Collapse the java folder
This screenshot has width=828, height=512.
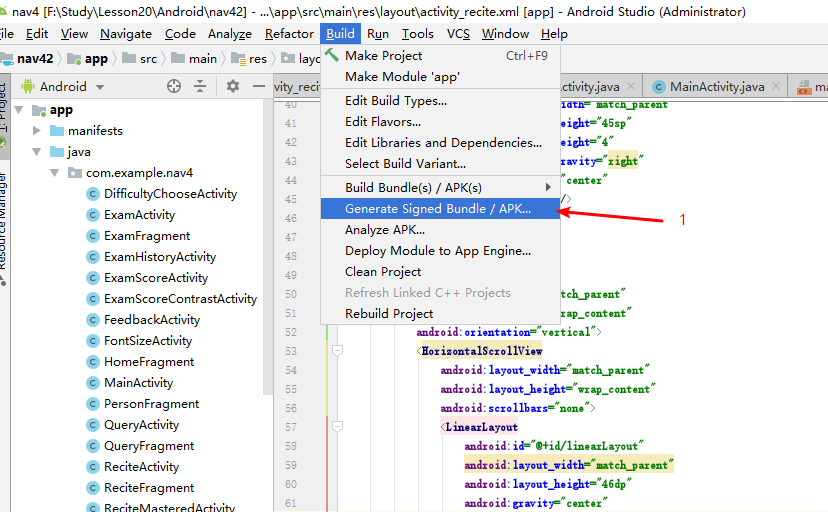click(x=36, y=152)
